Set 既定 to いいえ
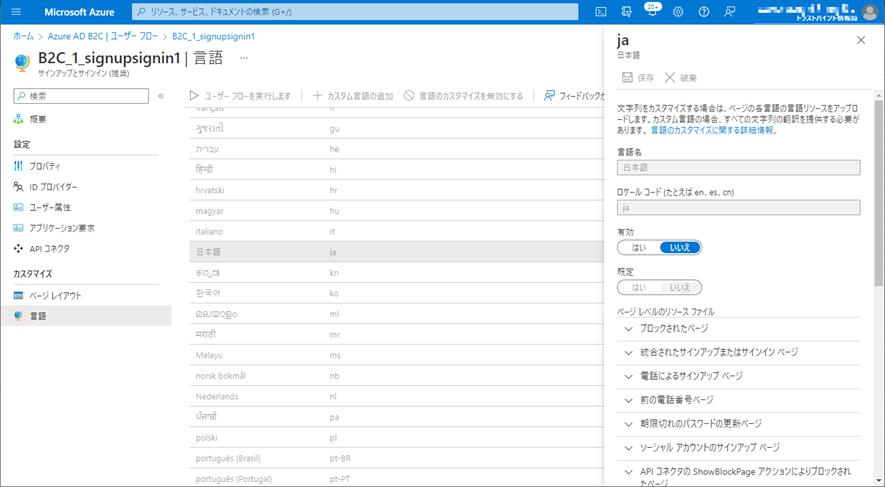This screenshot has height=487, width=885. coord(680,288)
